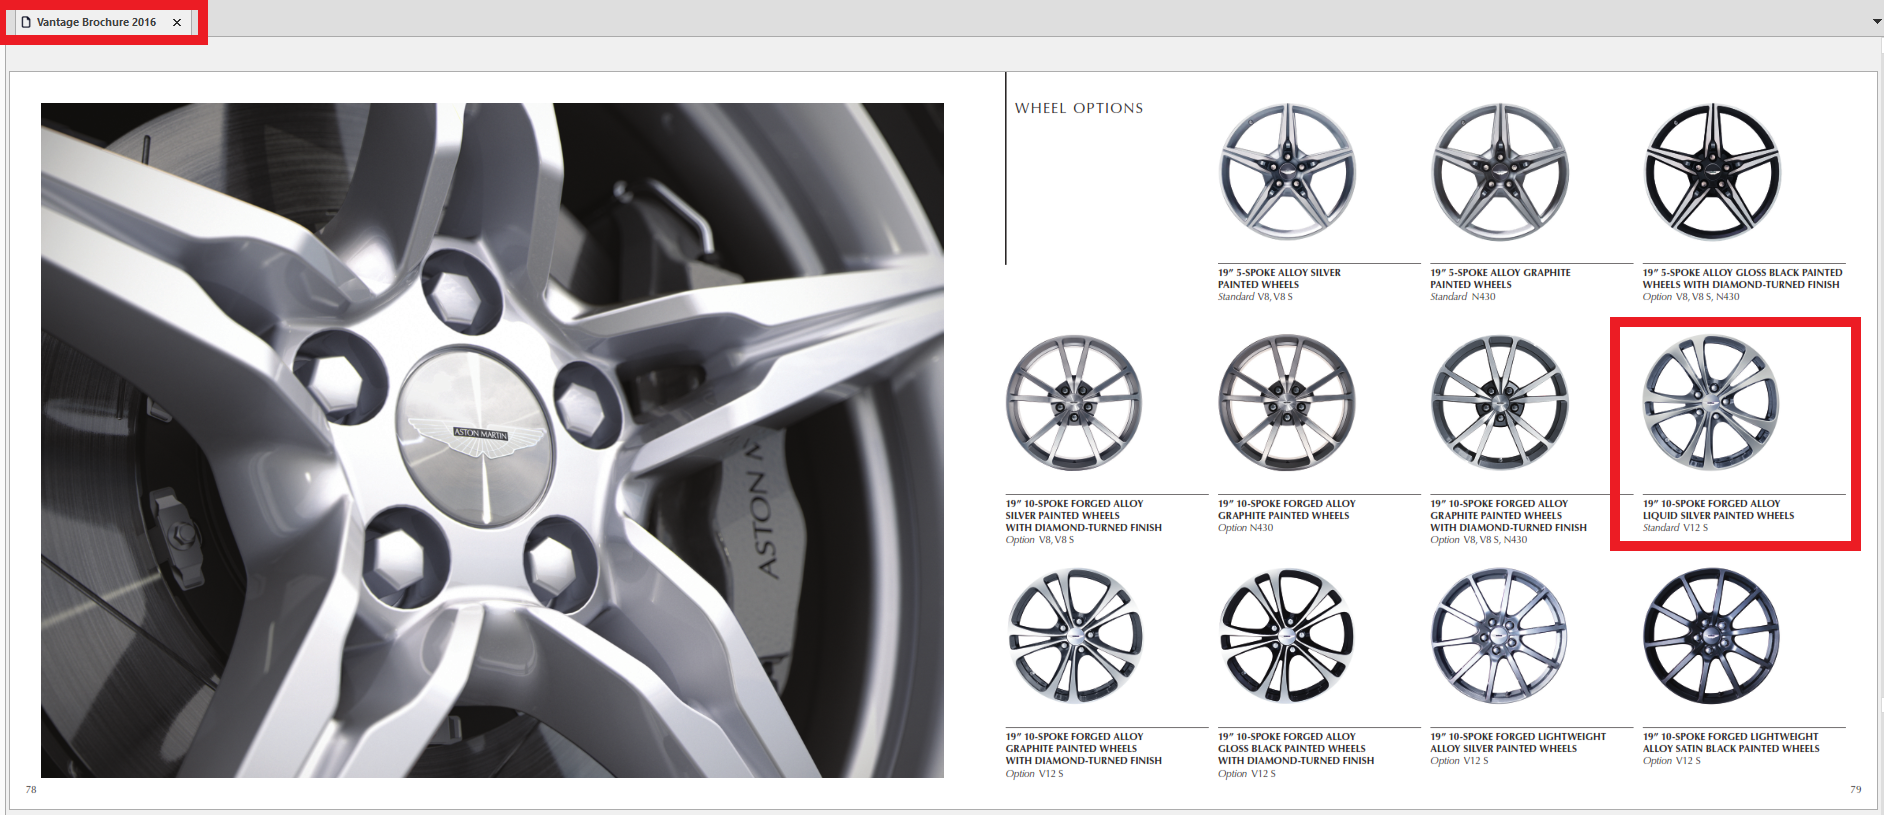This screenshot has width=1884, height=815.
Task: Select the 5-spoke alloy graphite painted wheel
Action: (1499, 172)
